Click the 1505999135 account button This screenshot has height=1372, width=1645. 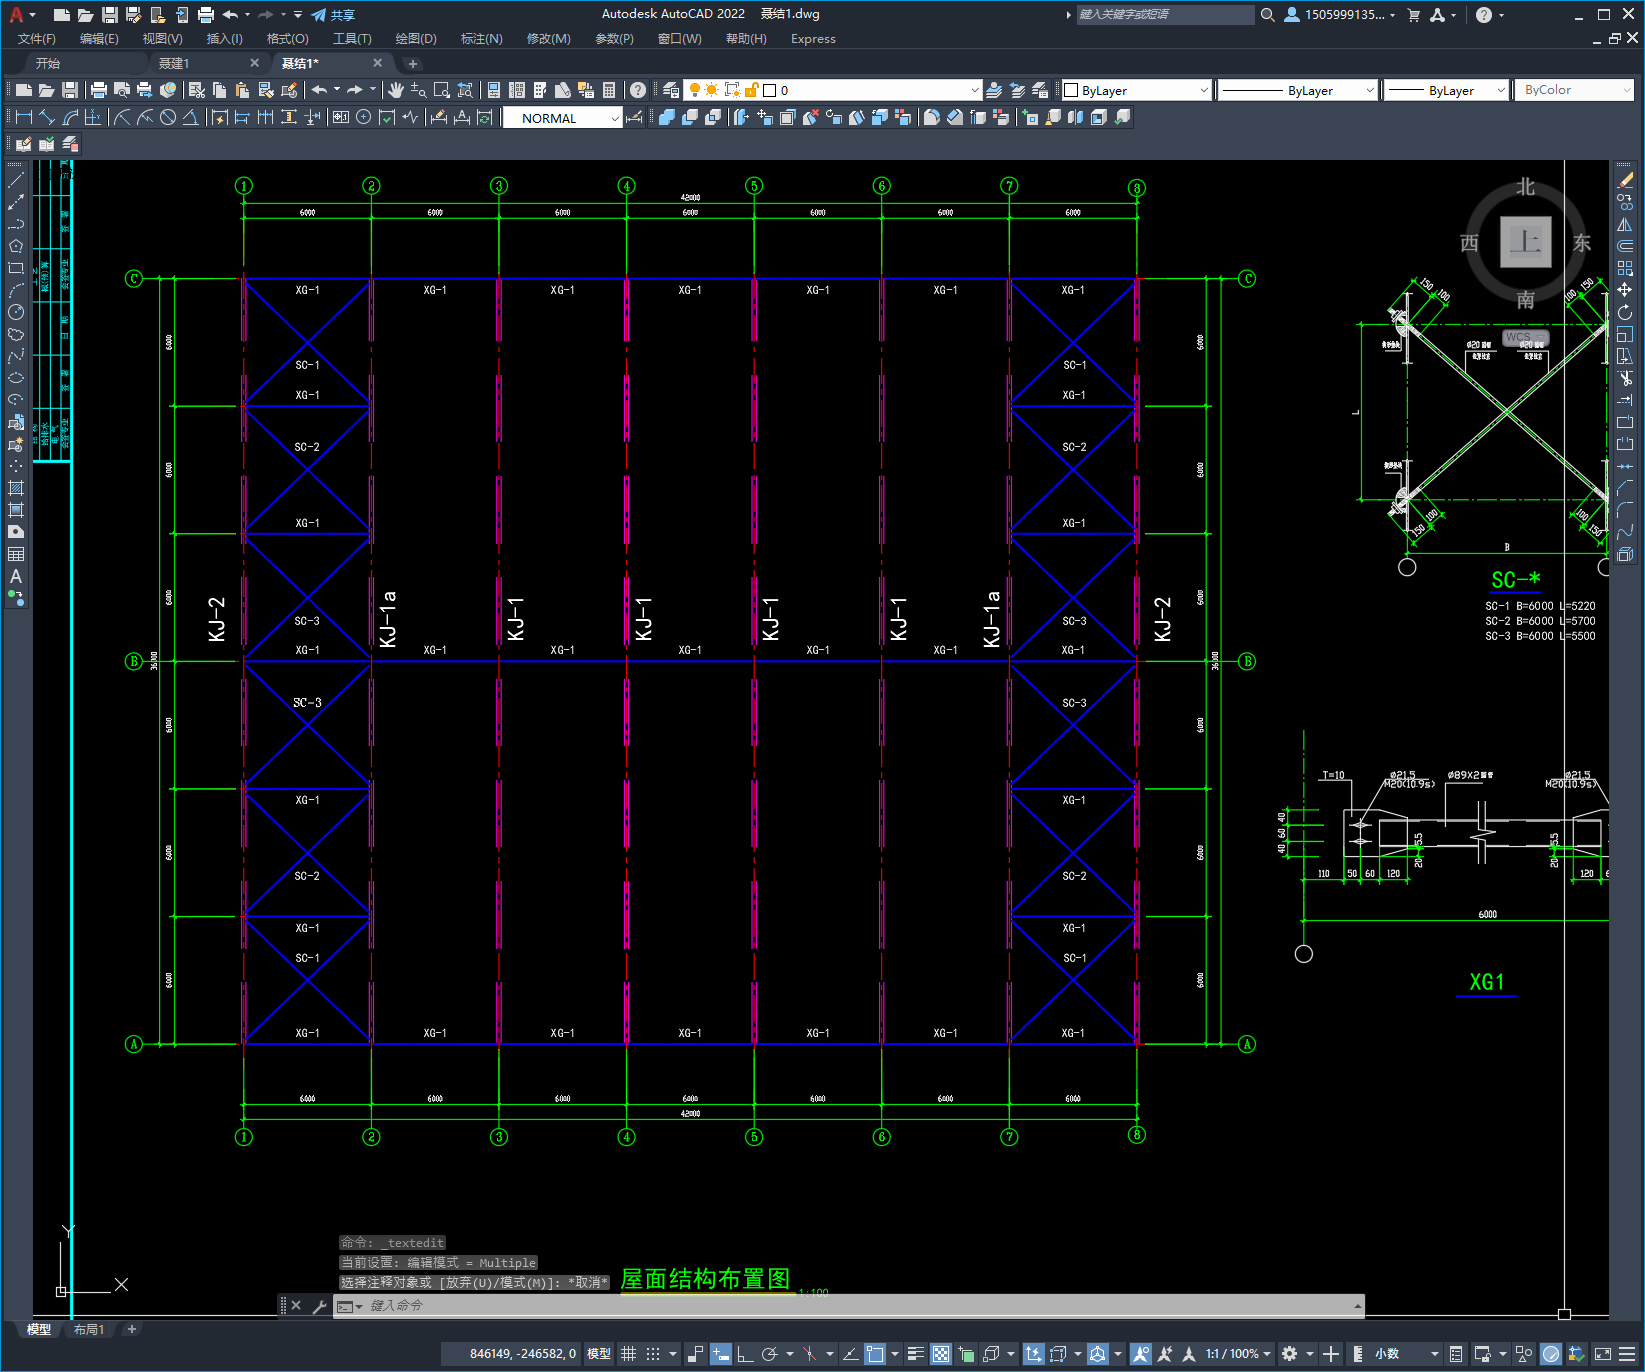point(1340,15)
